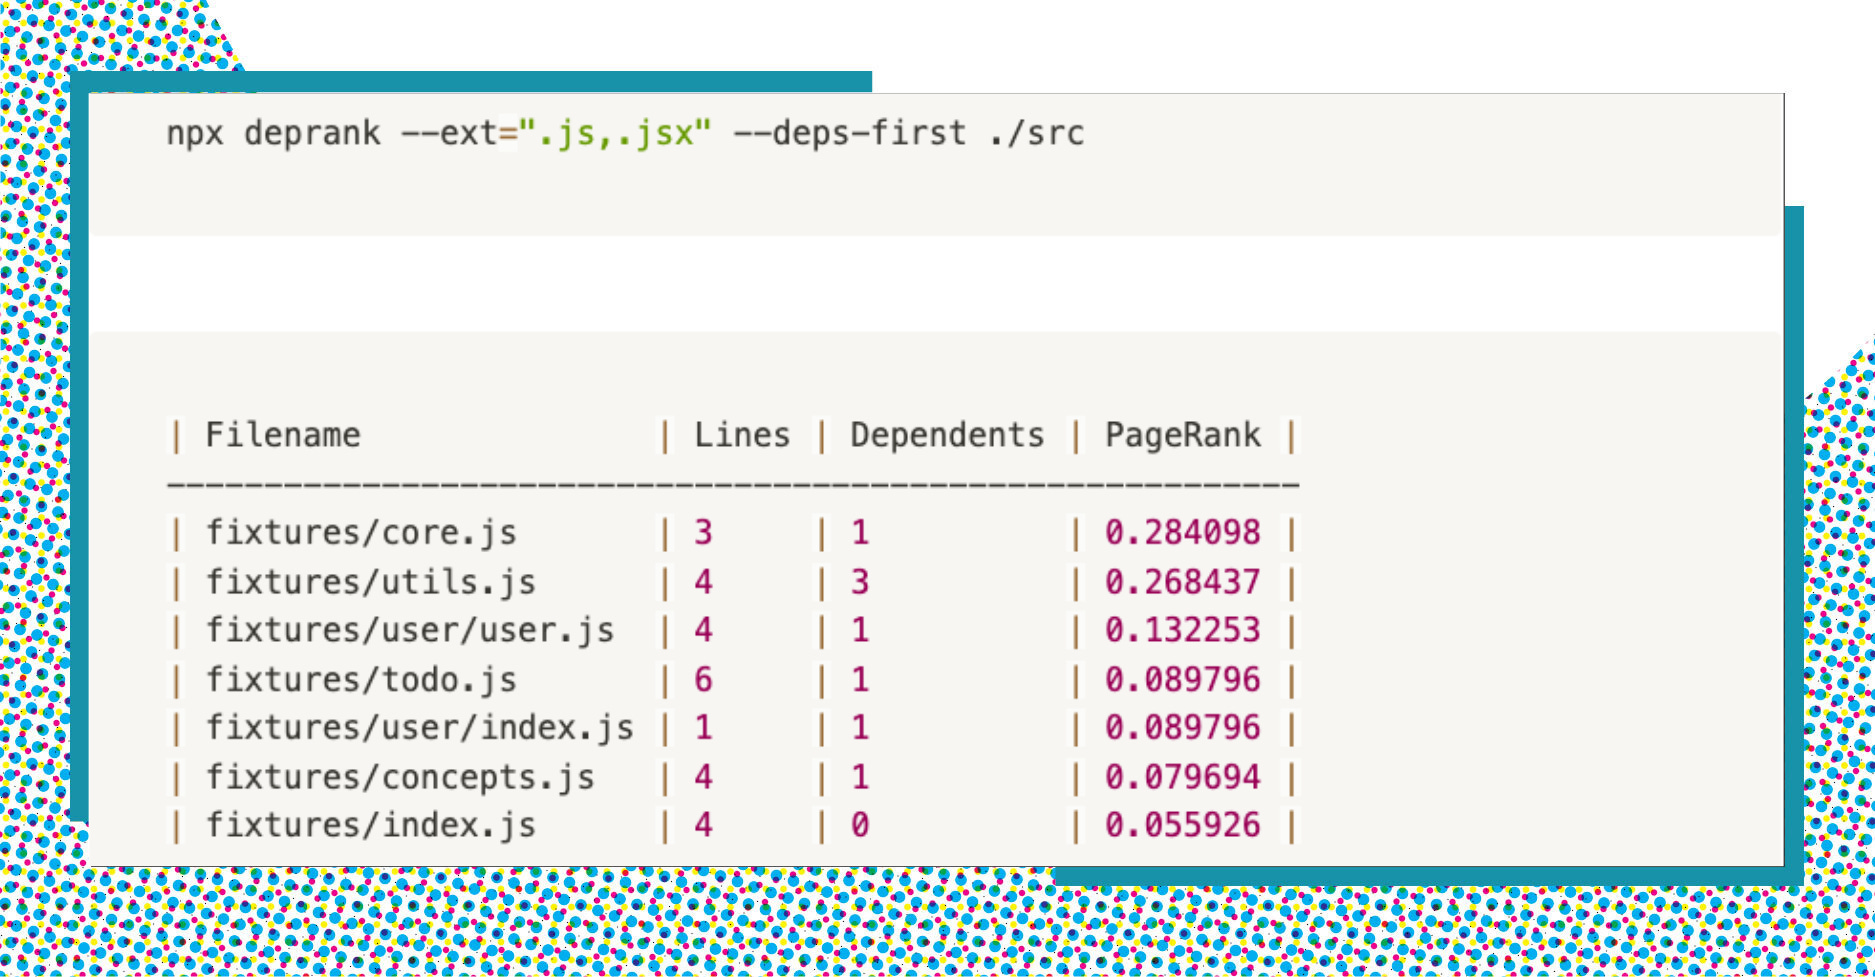Select the fixtures/concepts.js filename
Image resolution: width=1875 pixels, height=977 pixels.
coord(400,777)
